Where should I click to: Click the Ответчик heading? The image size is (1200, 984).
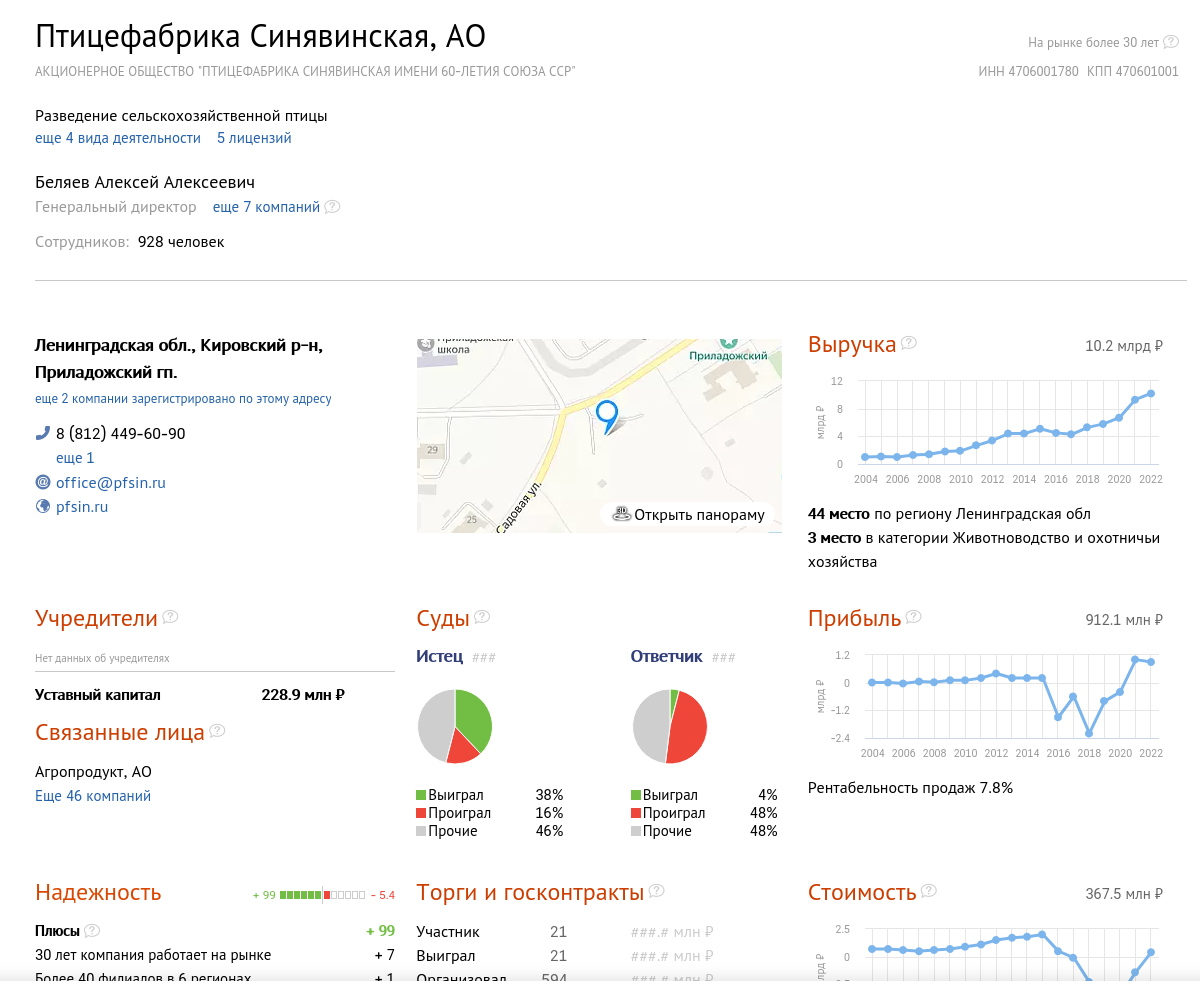(666, 656)
